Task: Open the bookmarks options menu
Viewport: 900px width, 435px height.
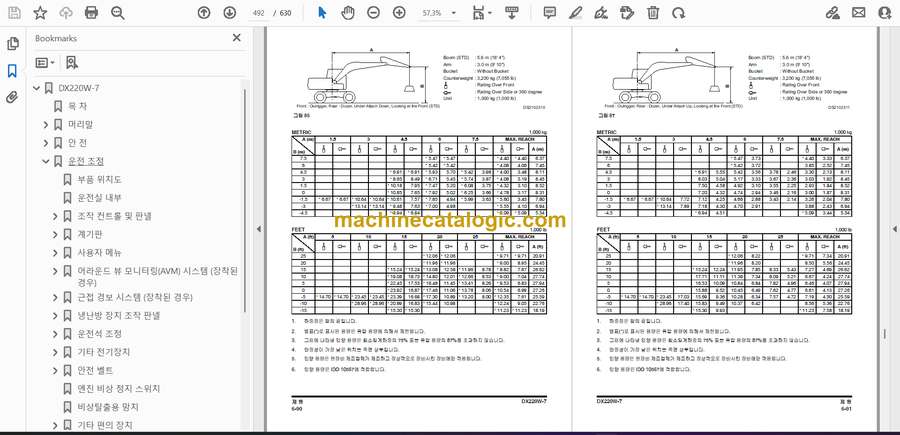Action: click(45, 63)
